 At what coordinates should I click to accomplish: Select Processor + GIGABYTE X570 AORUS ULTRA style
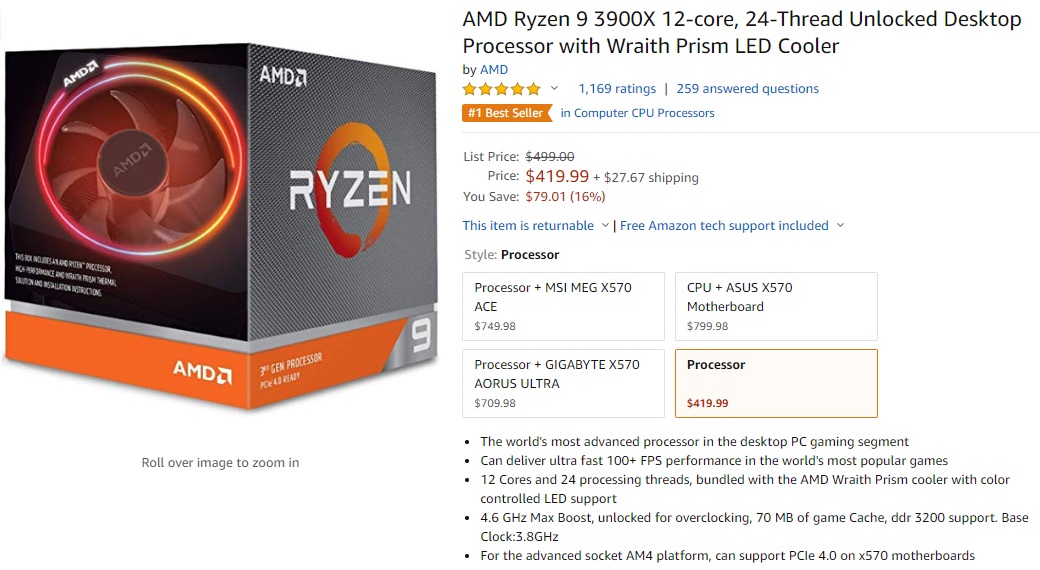(564, 383)
